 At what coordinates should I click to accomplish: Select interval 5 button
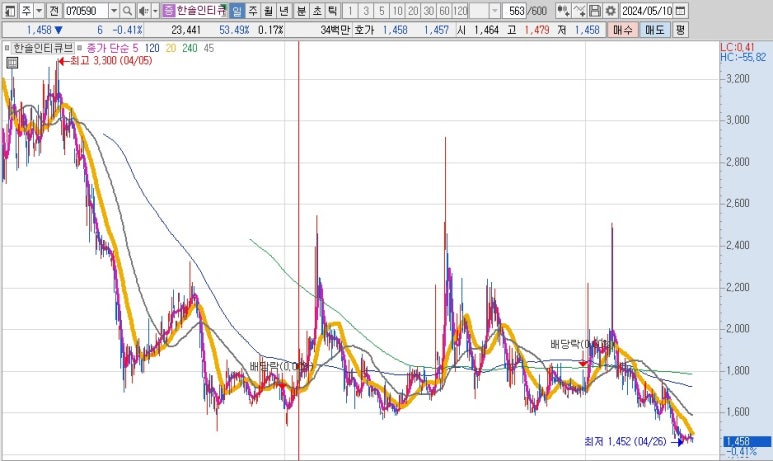click(x=382, y=10)
